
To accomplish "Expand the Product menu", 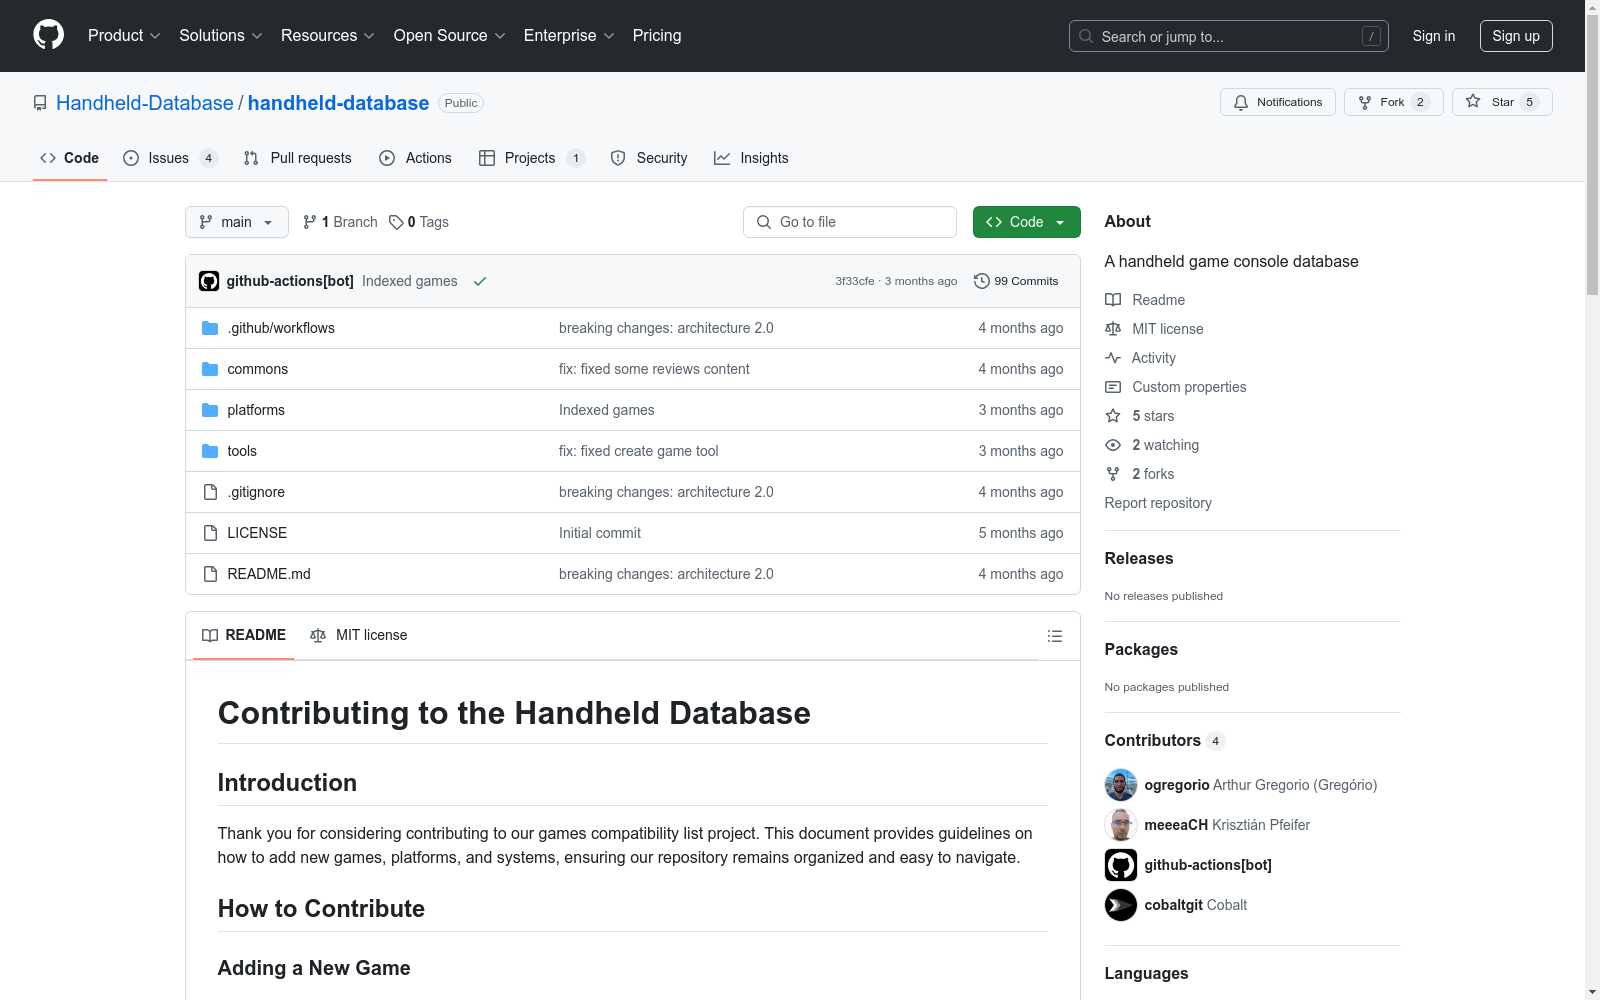I will coord(124,36).
